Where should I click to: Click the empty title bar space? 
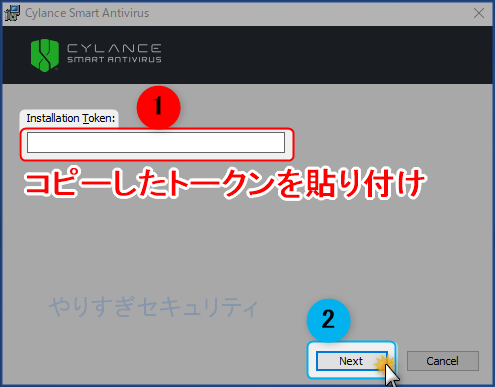310,13
